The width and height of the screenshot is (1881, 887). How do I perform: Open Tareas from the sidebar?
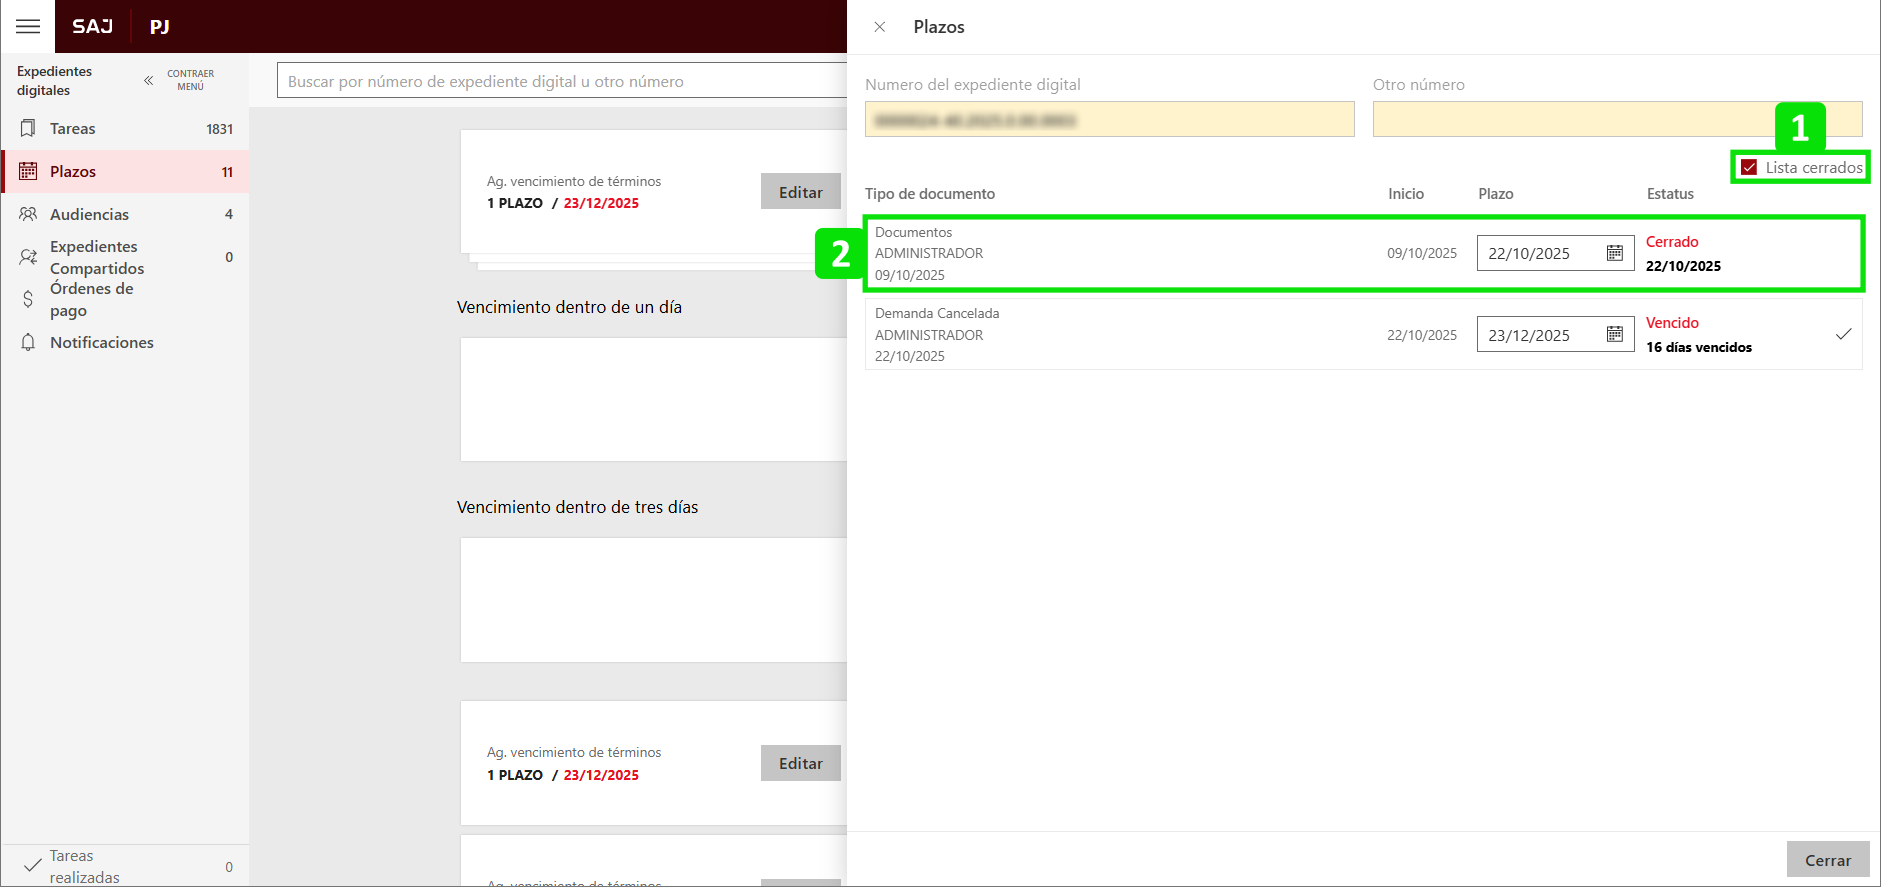(x=73, y=129)
